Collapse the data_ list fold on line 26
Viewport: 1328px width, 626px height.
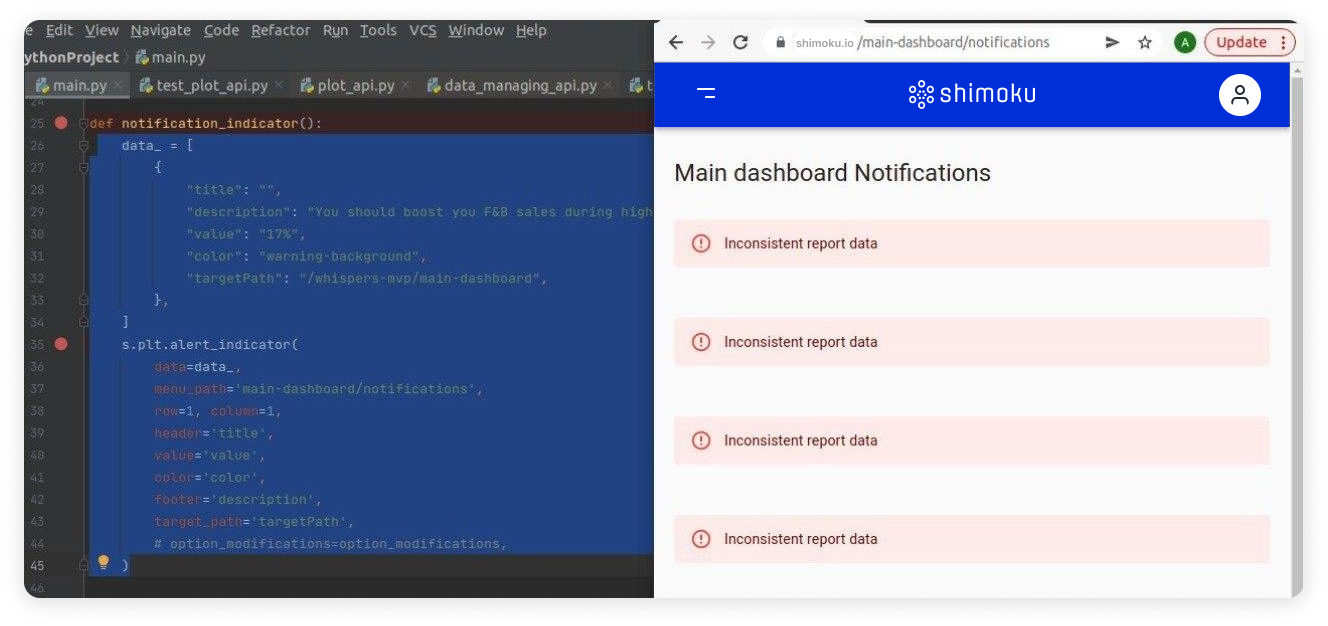click(x=84, y=145)
